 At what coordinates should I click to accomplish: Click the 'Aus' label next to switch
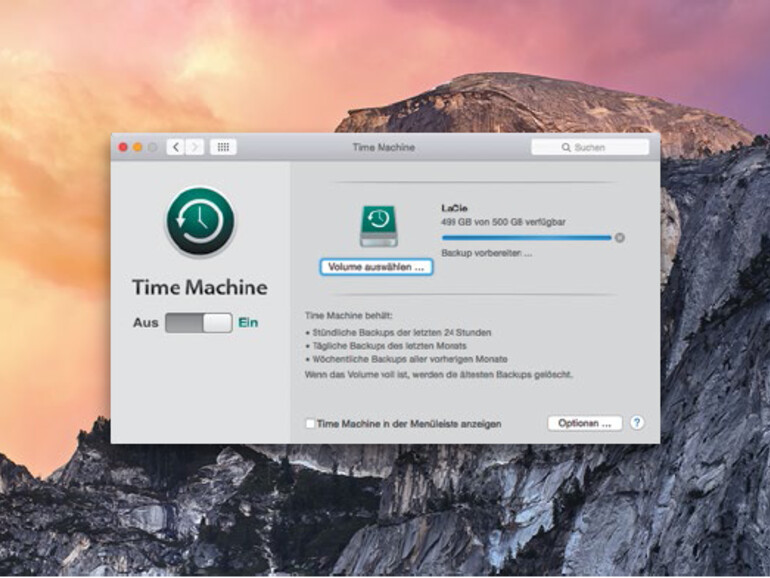click(146, 323)
